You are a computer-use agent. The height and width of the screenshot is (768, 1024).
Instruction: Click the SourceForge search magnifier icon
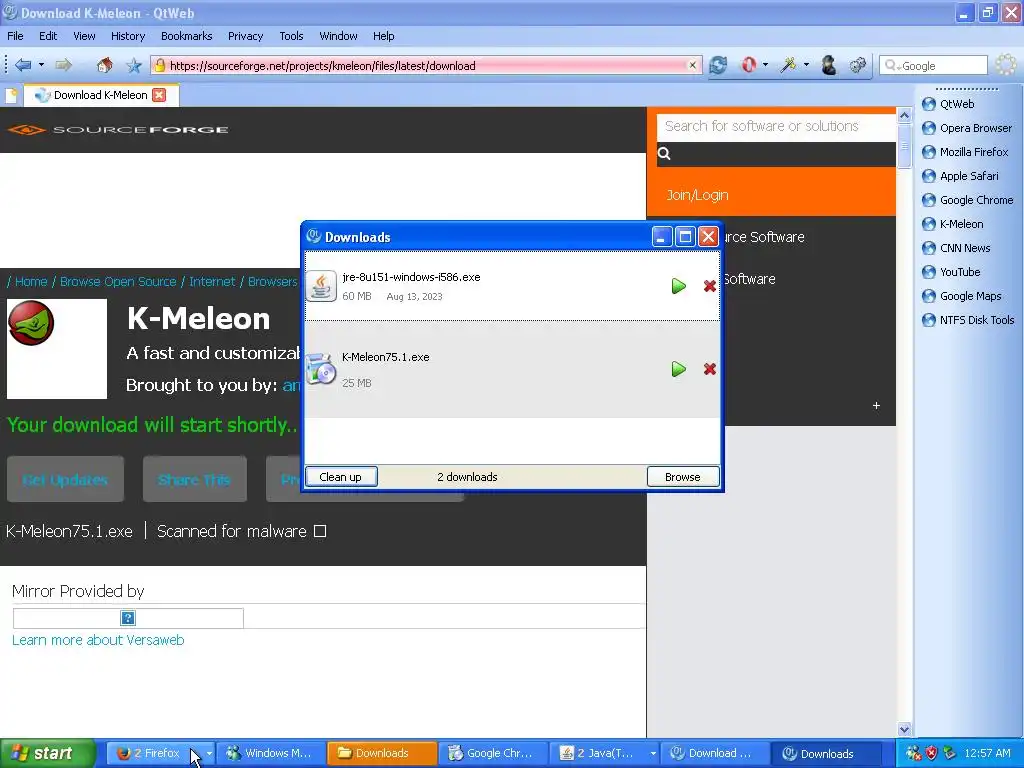click(664, 153)
